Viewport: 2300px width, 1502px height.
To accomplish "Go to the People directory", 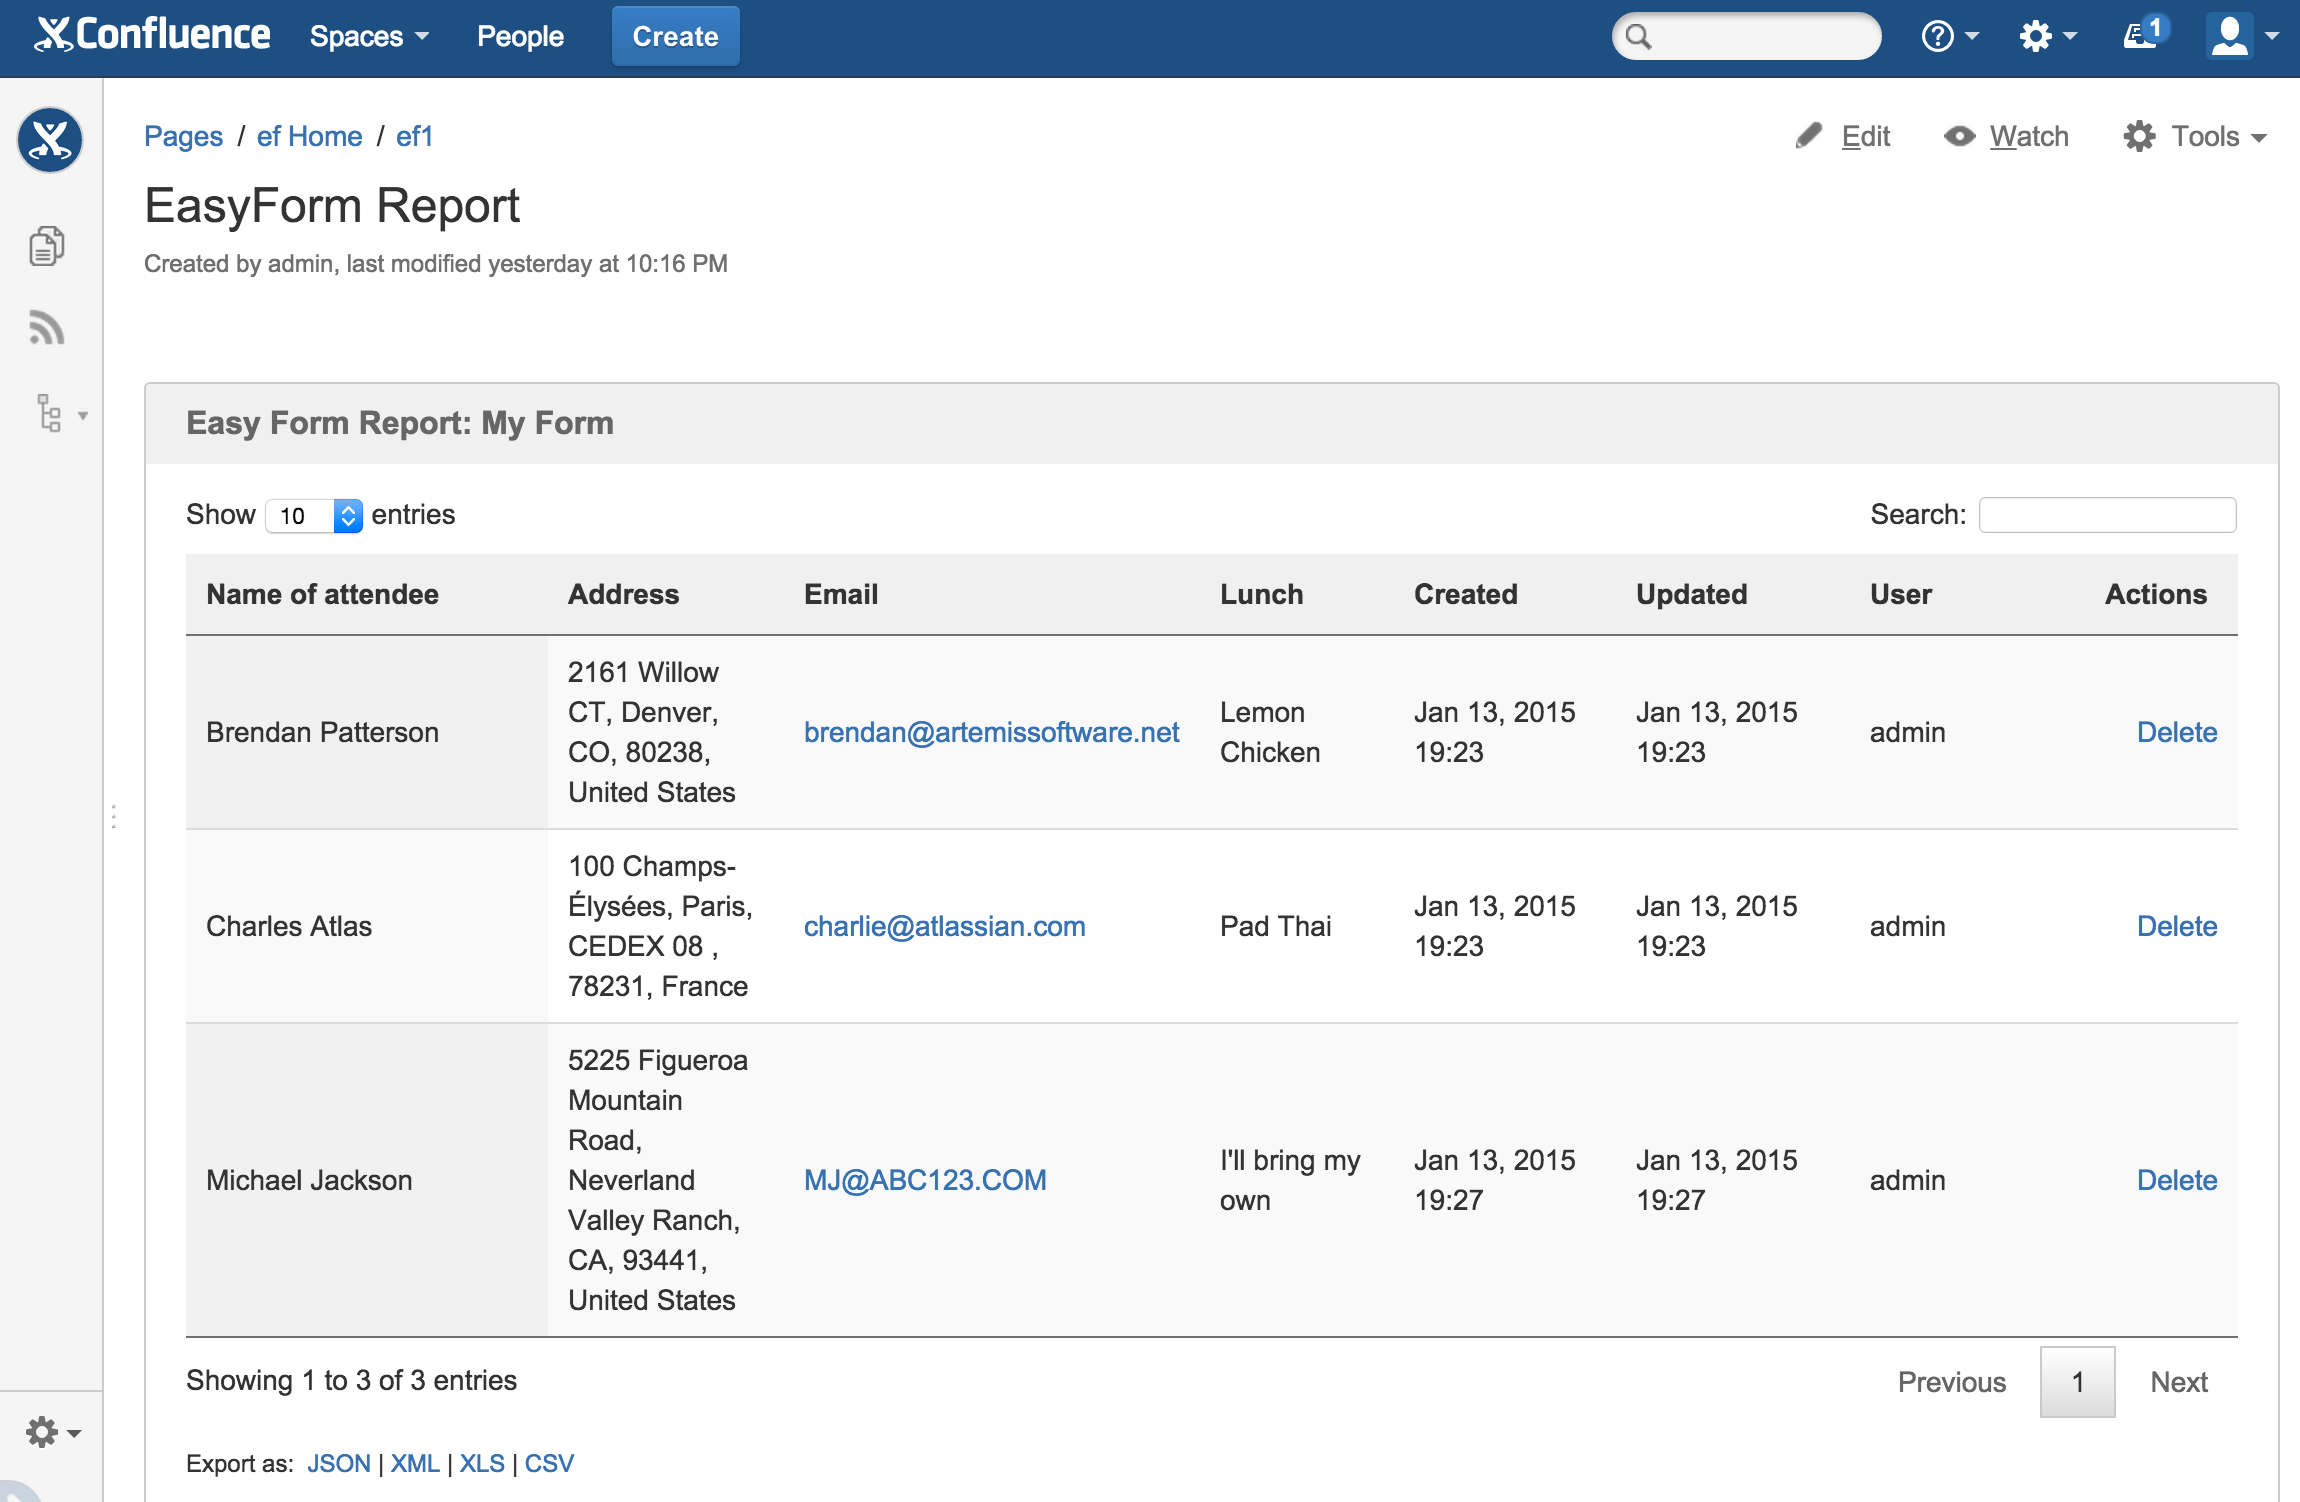I will point(520,37).
